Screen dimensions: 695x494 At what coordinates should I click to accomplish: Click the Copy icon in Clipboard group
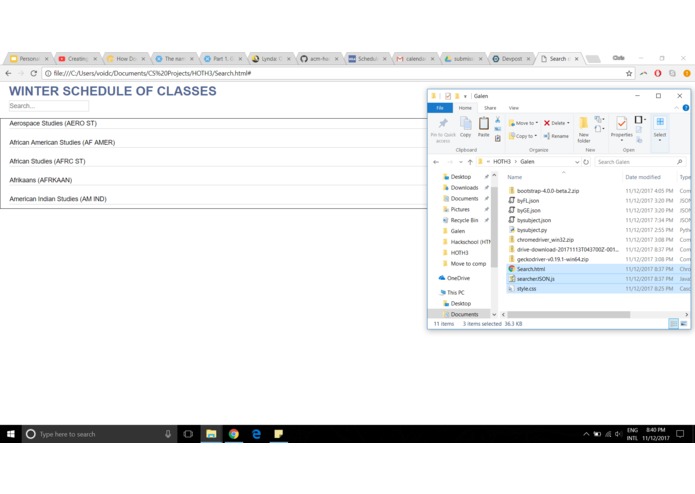(x=465, y=127)
